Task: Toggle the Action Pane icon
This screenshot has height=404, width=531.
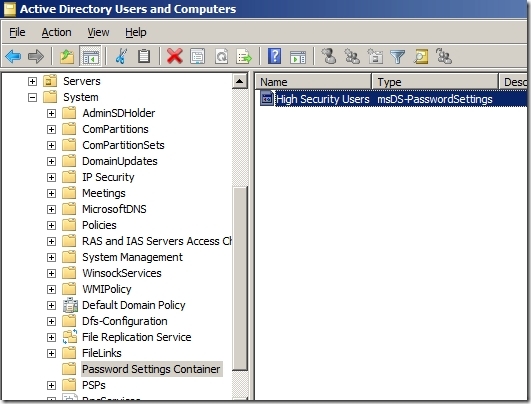Action: point(298,57)
